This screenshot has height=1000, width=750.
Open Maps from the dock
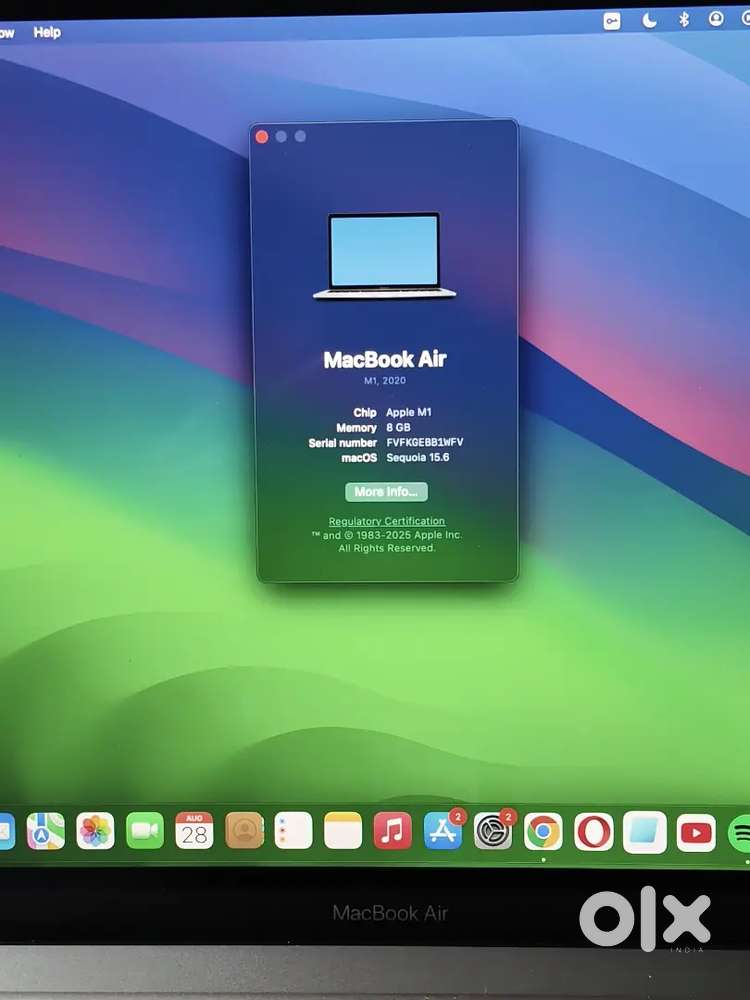pyautogui.click(x=46, y=831)
